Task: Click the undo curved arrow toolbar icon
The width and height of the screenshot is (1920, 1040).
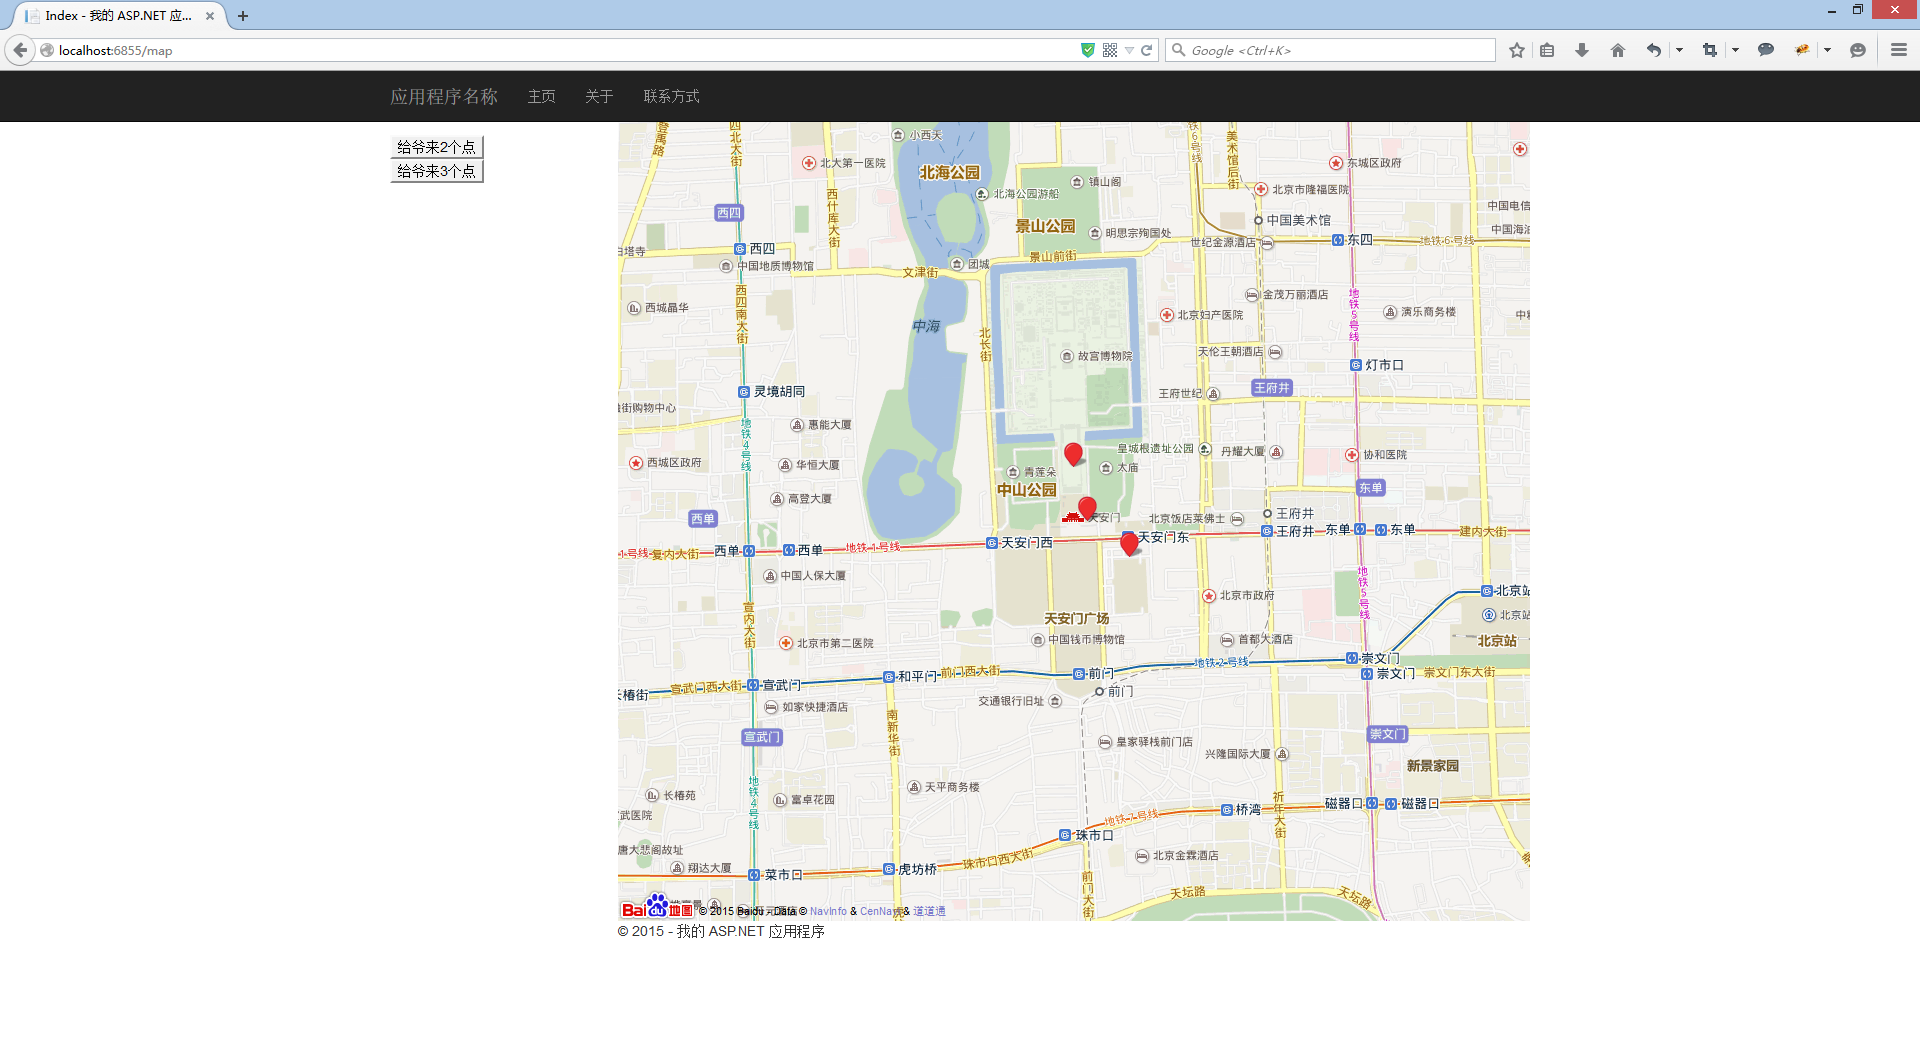Action: click(x=1654, y=50)
